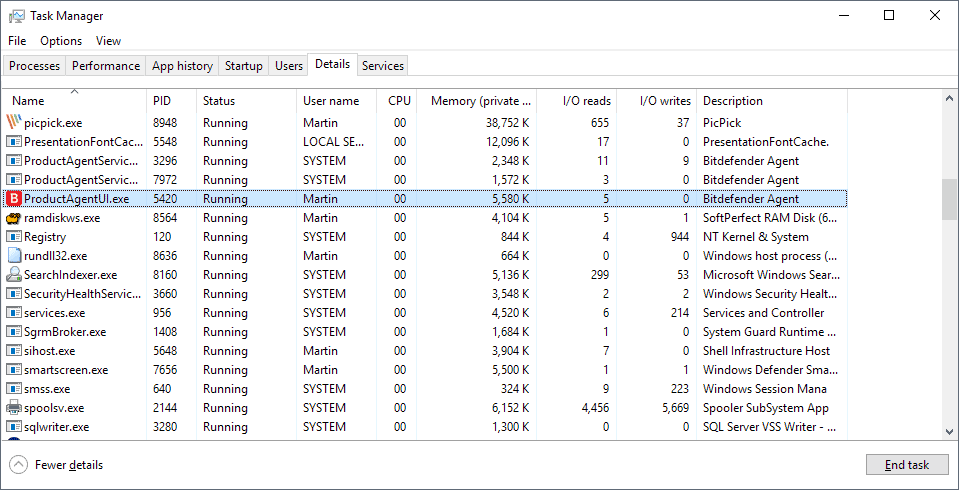Open the Startup tab
The width and height of the screenshot is (959, 490).
pyautogui.click(x=243, y=66)
